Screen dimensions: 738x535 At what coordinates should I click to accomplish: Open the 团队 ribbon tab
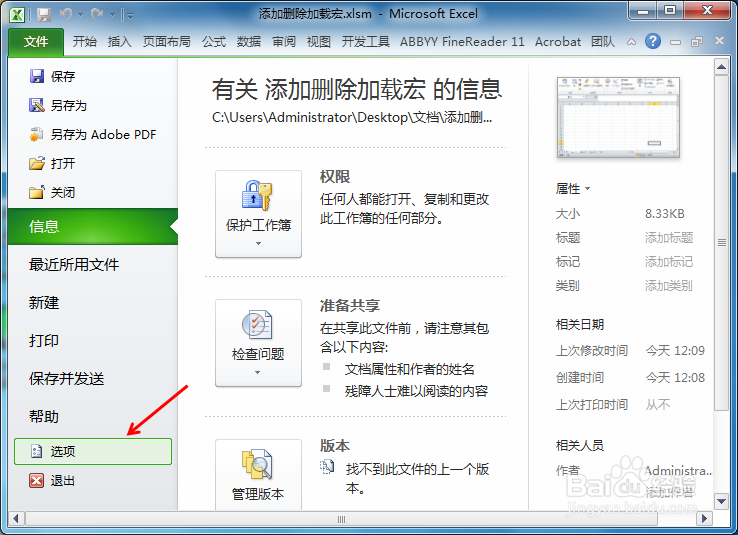603,42
